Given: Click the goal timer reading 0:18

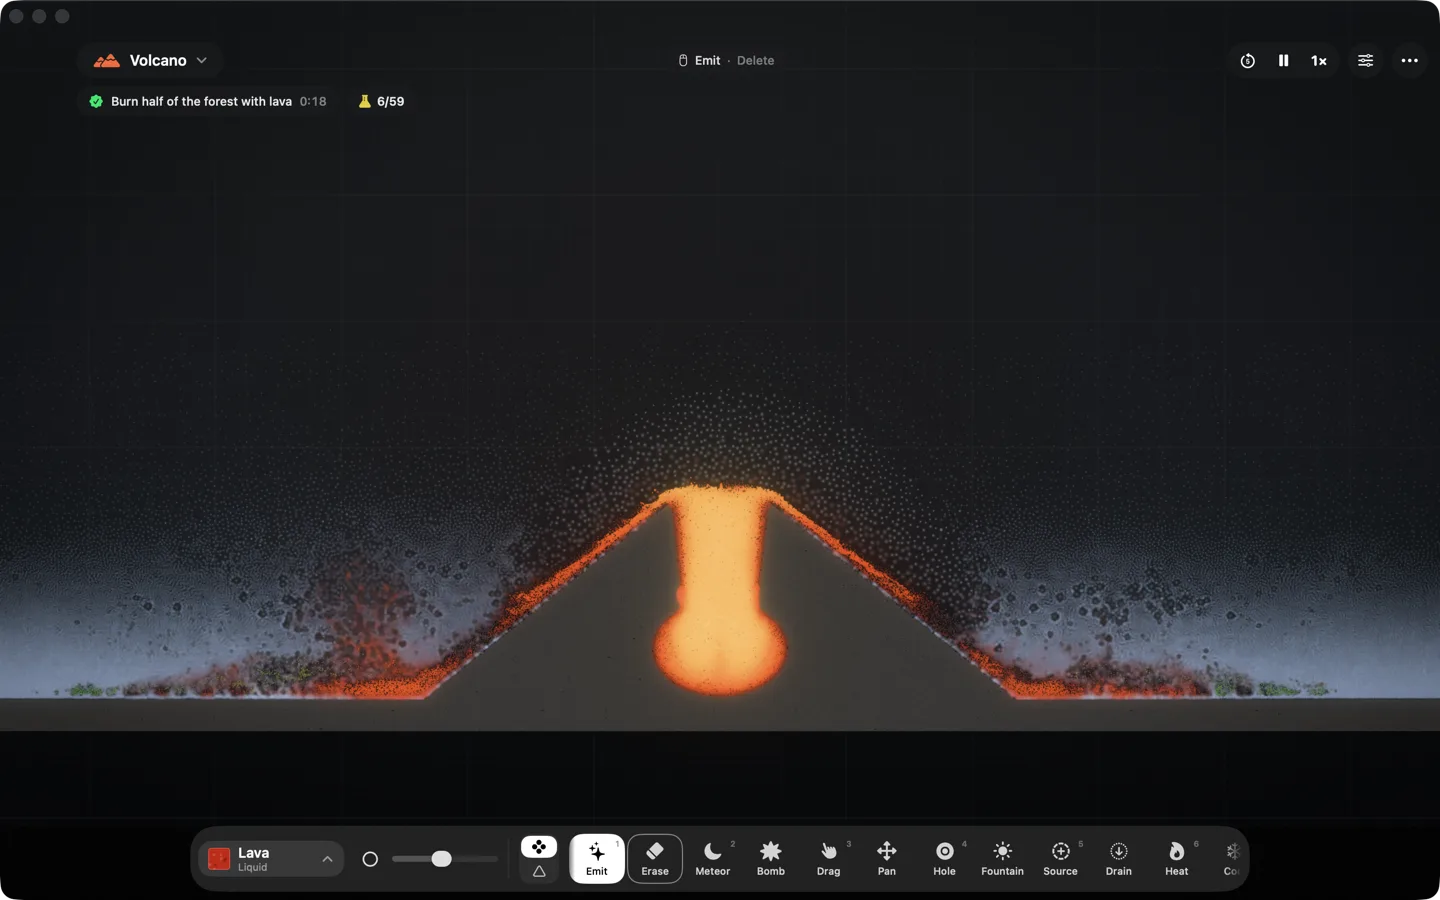Looking at the screenshot, I should (313, 101).
